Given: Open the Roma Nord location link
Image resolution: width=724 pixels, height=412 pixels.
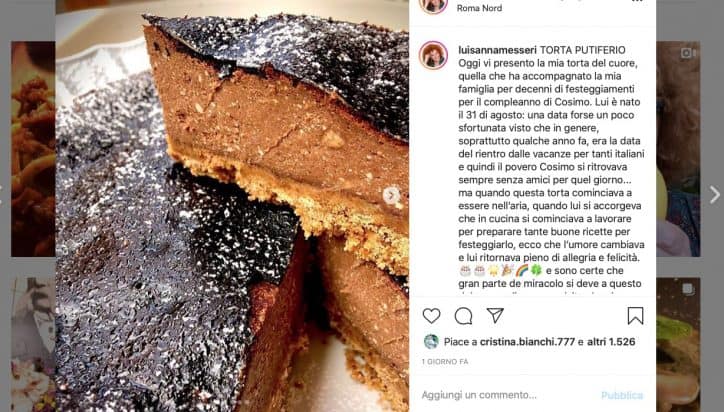Looking at the screenshot, I should [479, 8].
